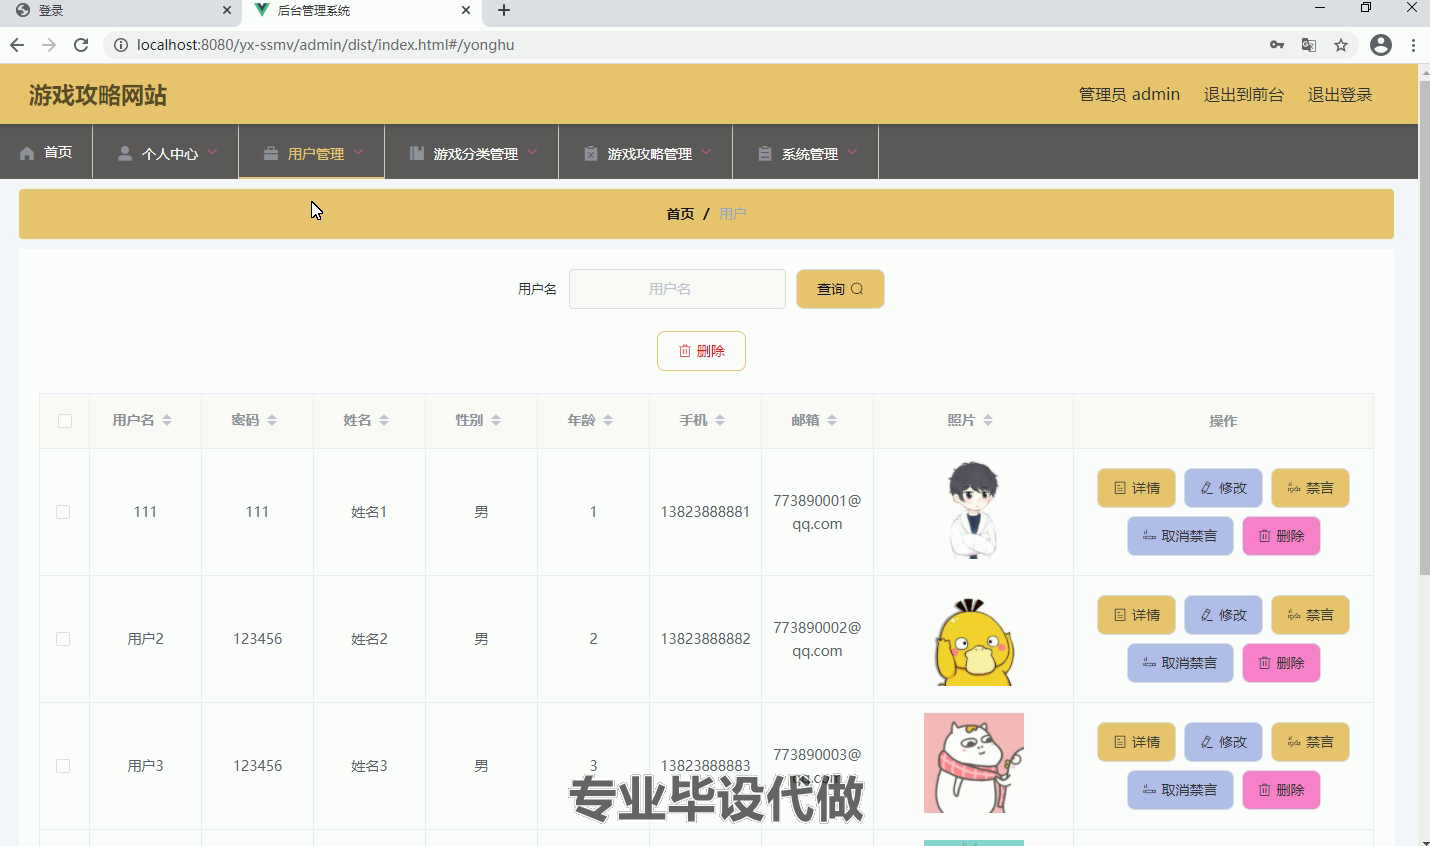
Task: Sort by 姓名 column arrows
Action: [384, 420]
